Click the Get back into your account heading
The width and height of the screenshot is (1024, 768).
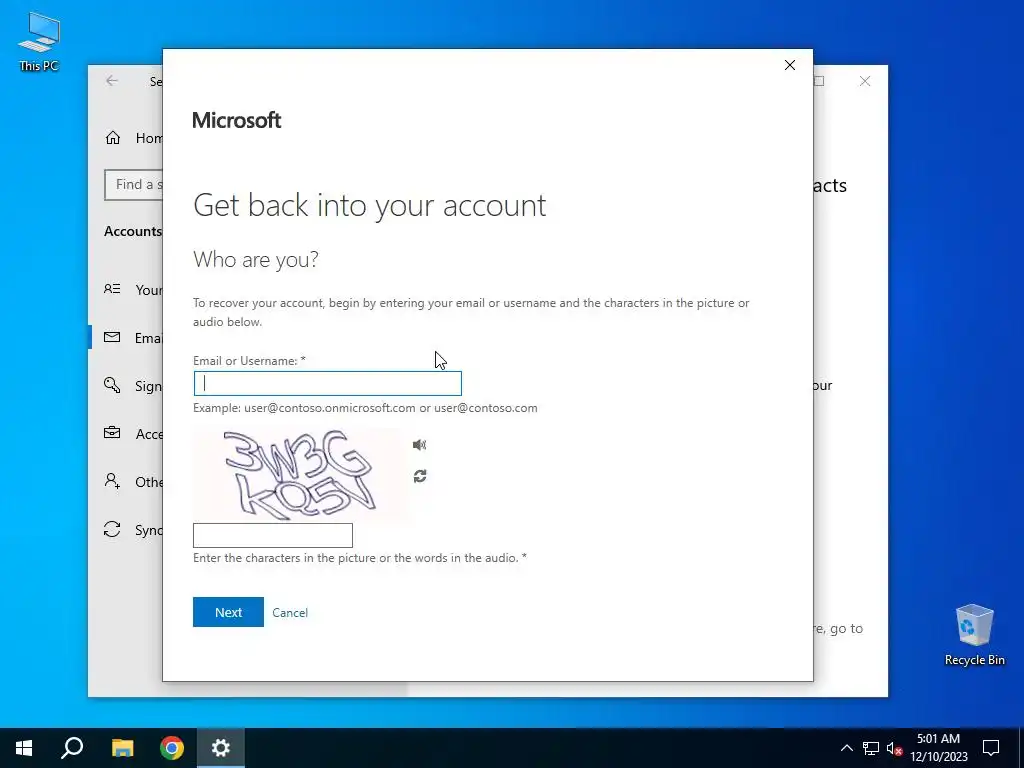tap(370, 205)
